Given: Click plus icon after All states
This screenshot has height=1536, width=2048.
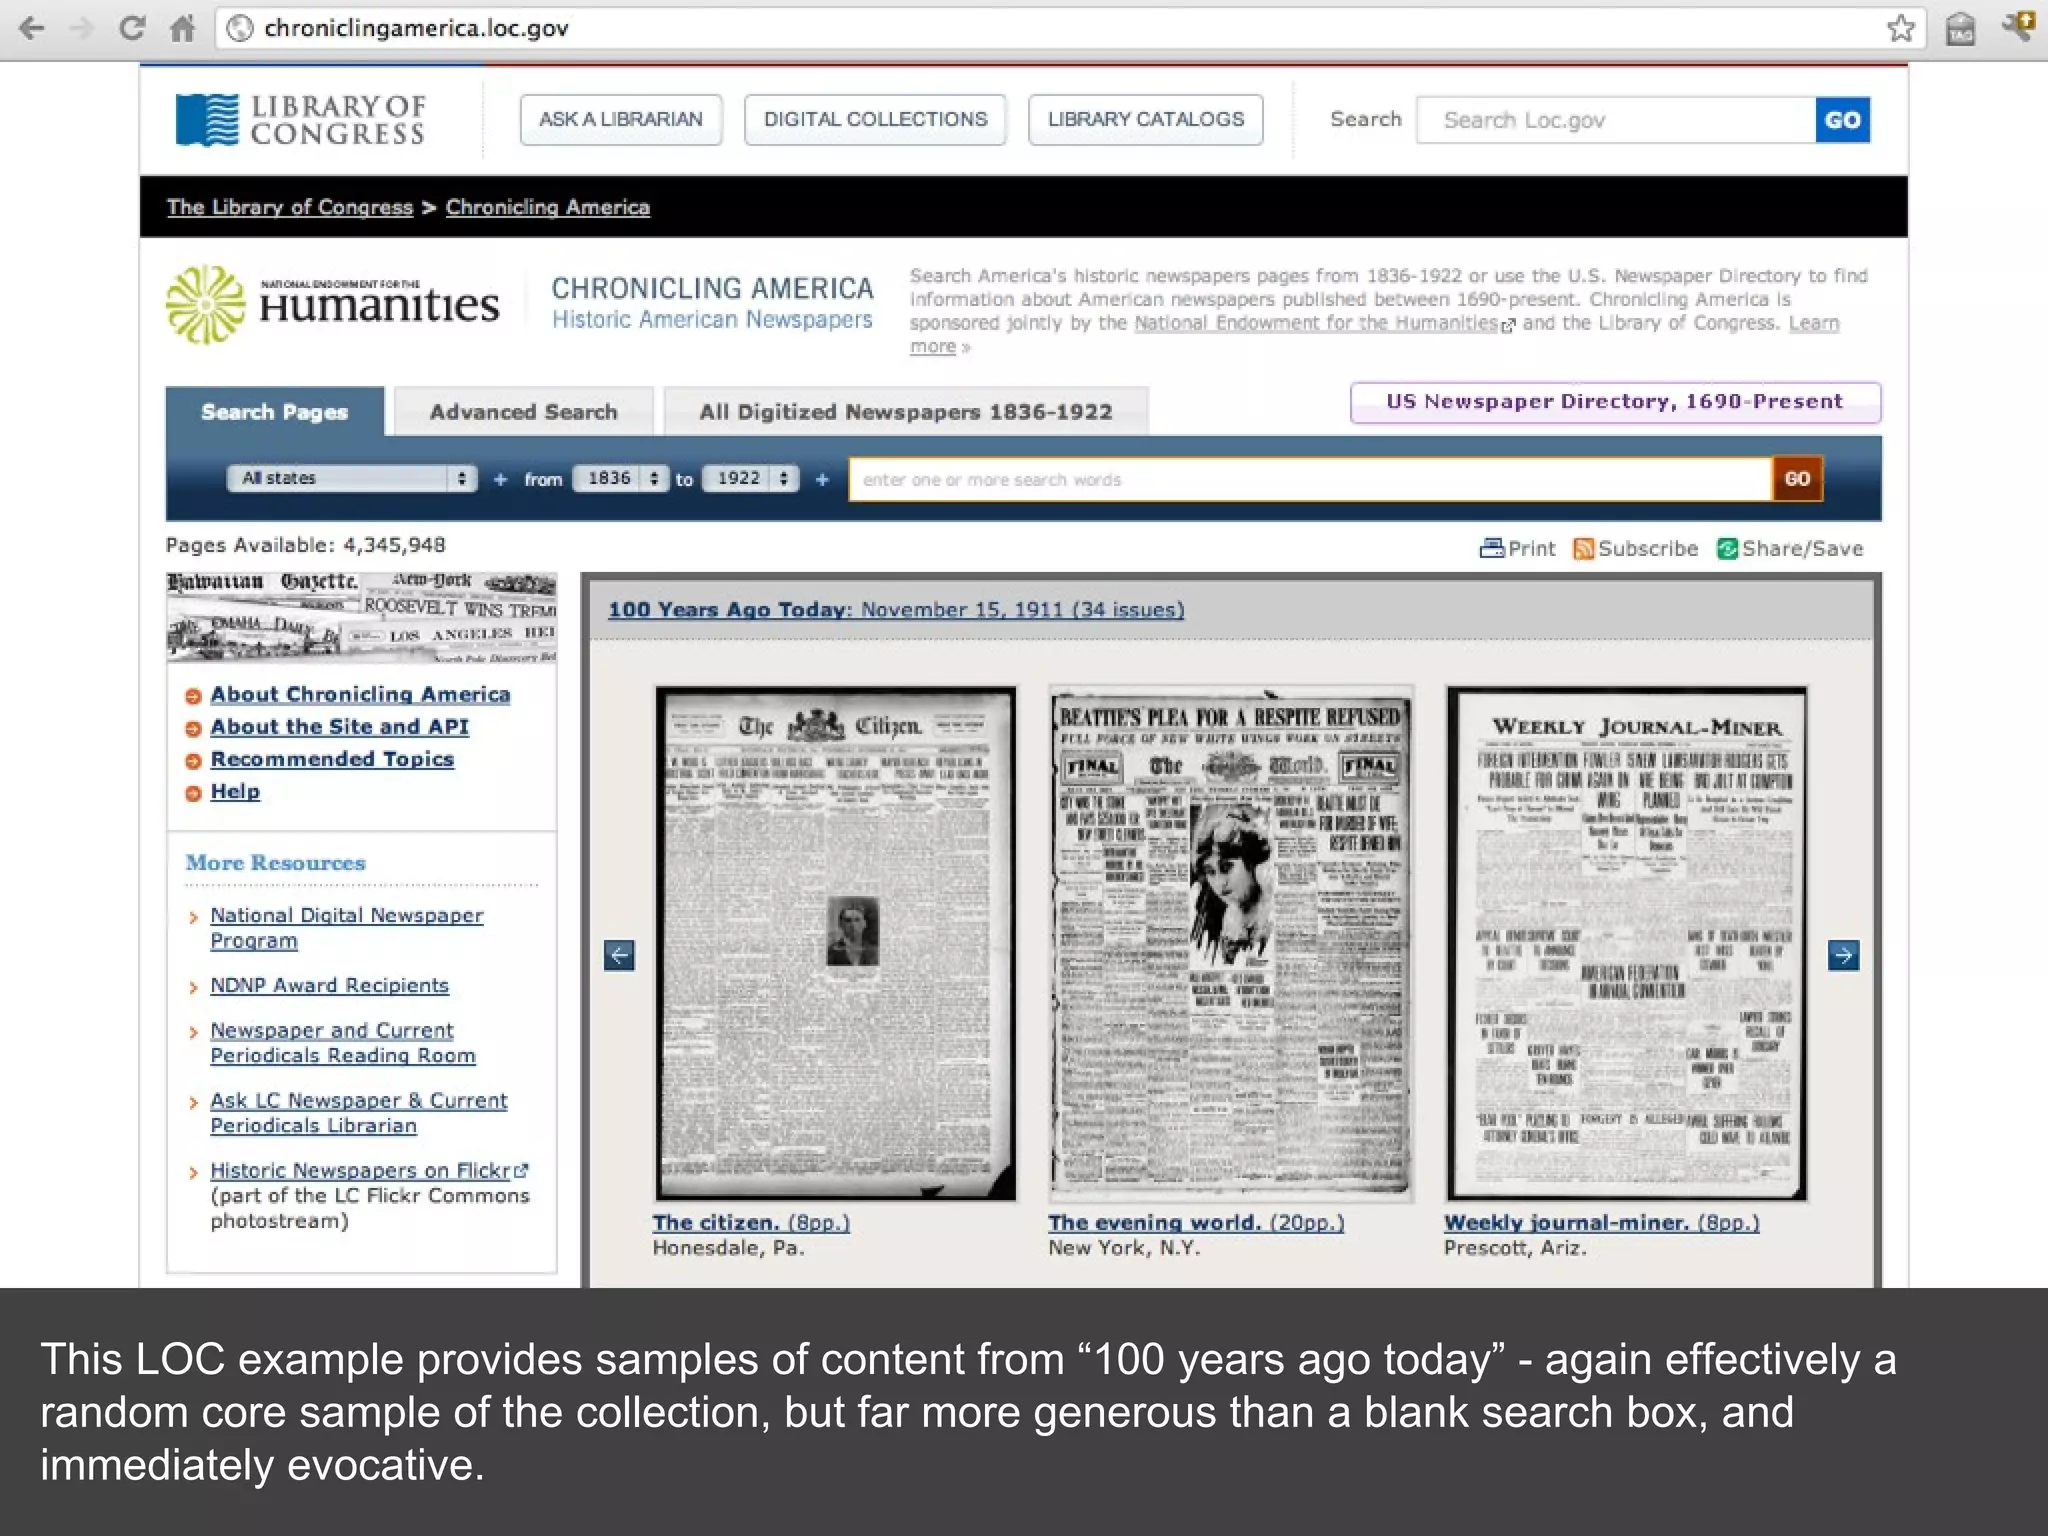Looking at the screenshot, I should pyautogui.click(x=500, y=479).
